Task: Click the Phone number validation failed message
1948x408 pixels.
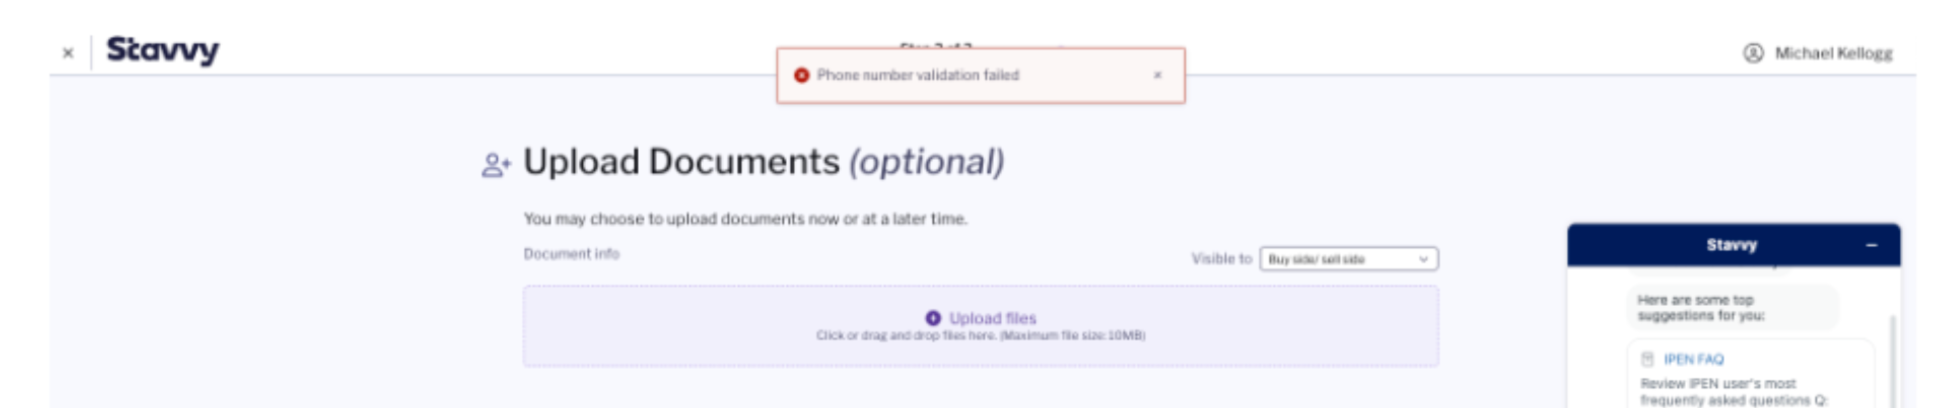Action: (x=917, y=75)
